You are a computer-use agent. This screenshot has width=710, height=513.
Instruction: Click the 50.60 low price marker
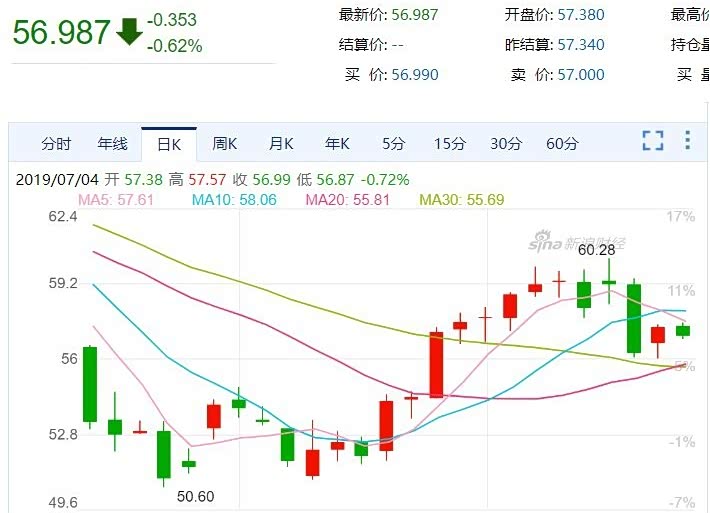pyautogui.click(x=196, y=496)
